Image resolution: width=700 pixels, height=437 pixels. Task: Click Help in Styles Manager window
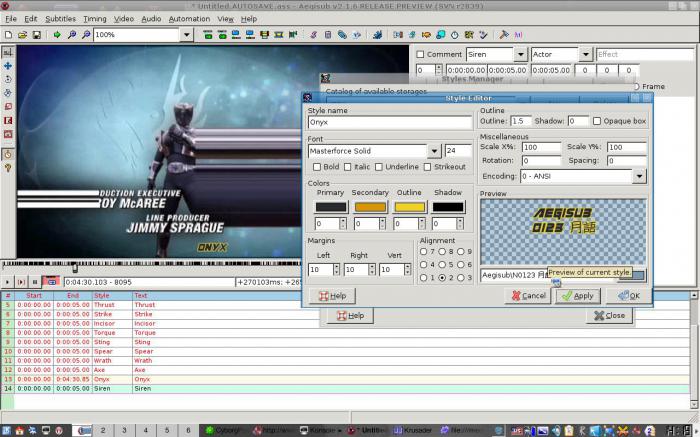pos(350,316)
